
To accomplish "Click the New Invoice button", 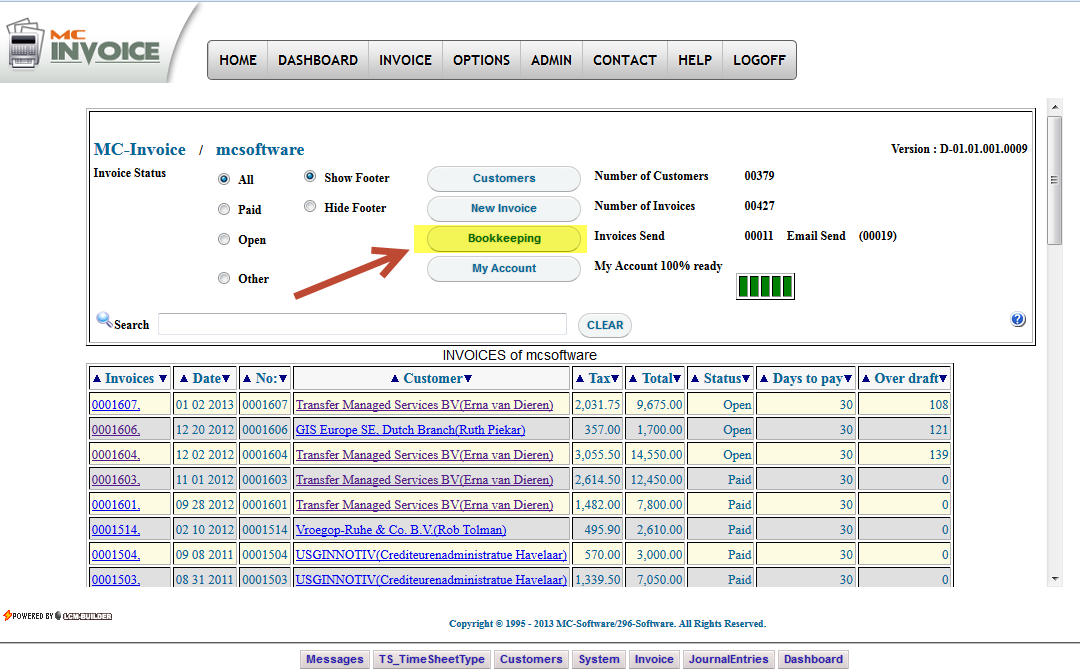I will coord(504,209).
